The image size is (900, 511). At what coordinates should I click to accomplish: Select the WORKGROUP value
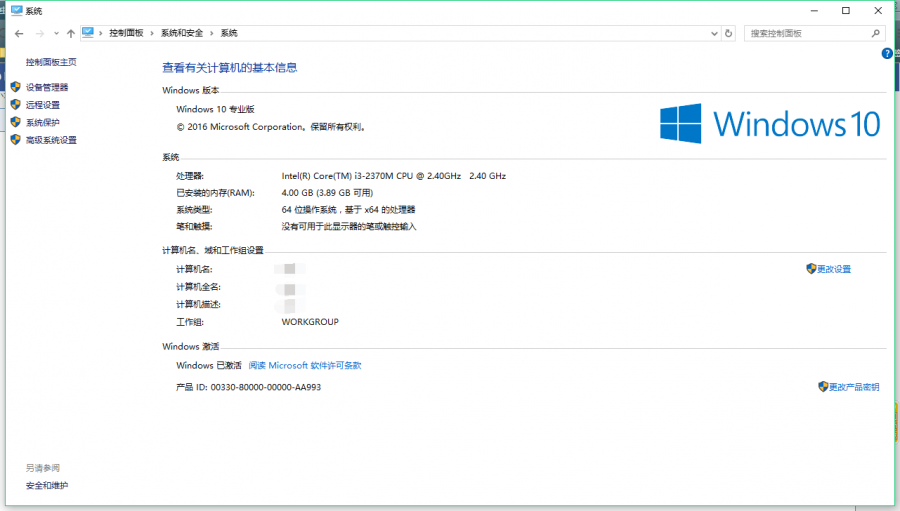coord(310,322)
